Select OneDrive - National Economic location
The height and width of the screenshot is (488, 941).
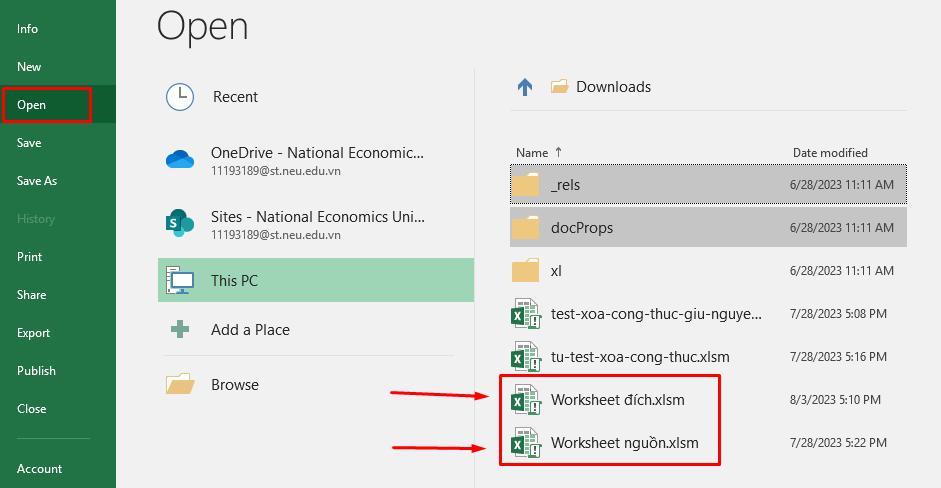tap(316, 160)
